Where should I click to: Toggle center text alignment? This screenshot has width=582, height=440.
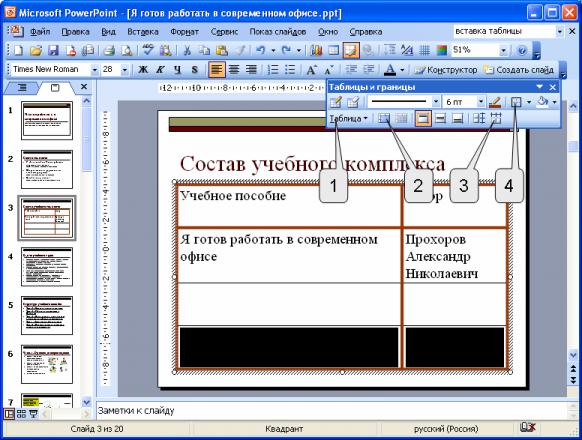tap(234, 69)
